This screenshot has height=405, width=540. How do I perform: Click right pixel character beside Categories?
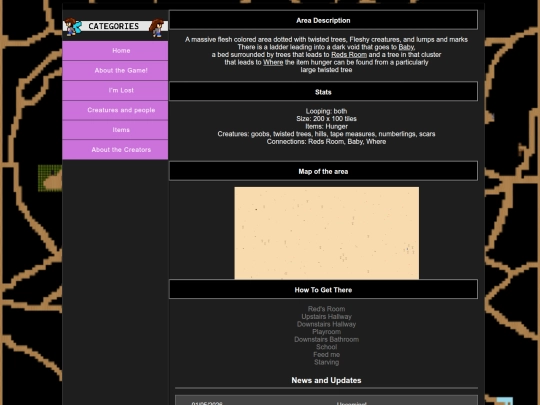click(157, 28)
